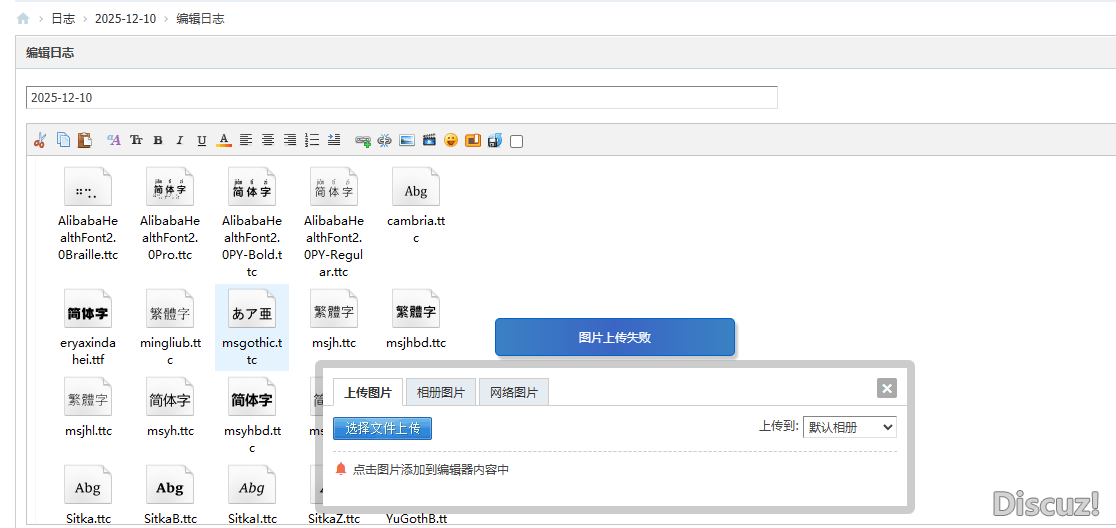
Task: Switch to the 相册图片 tab
Action: (x=441, y=393)
